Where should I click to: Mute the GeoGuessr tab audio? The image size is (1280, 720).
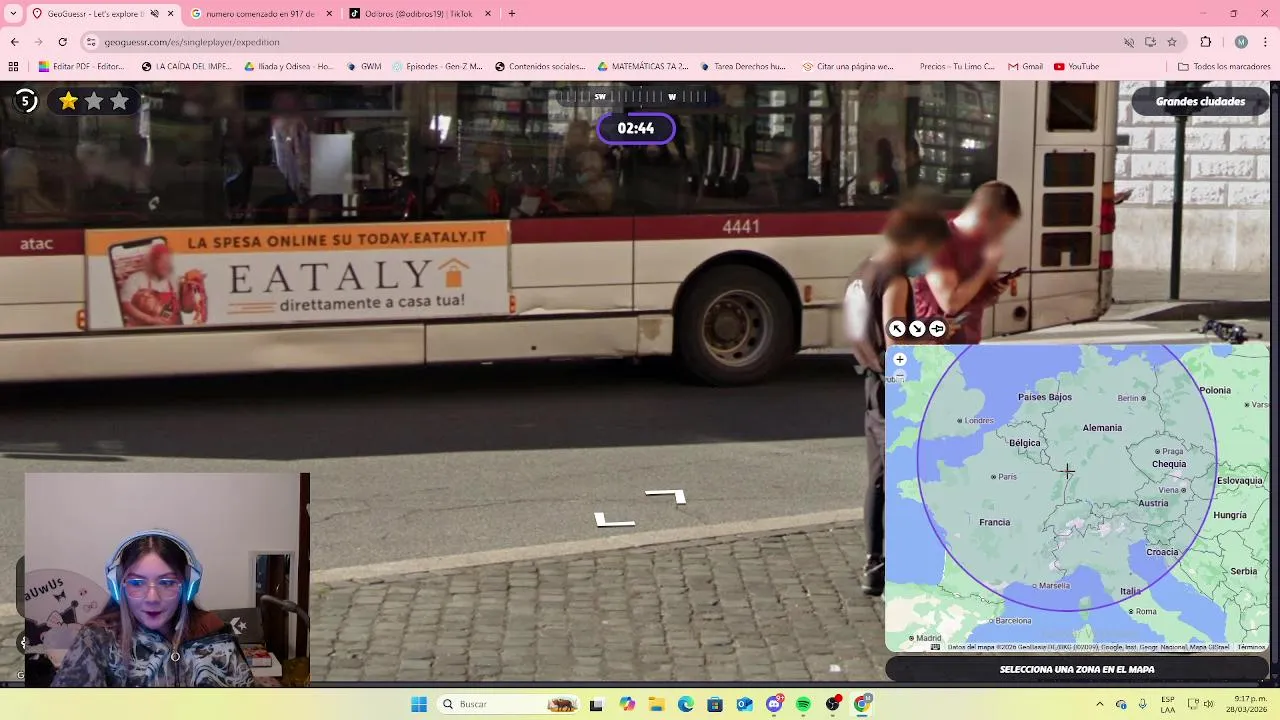[x=154, y=14]
